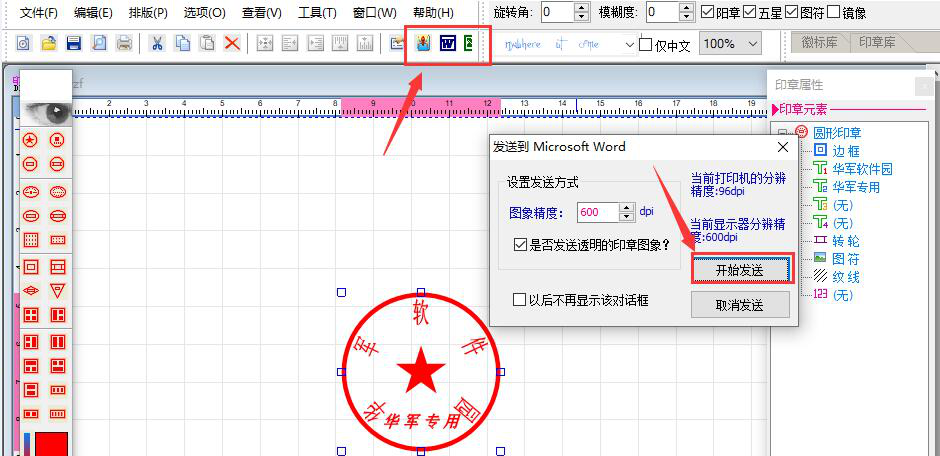The width and height of the screenshot is (940, 456).
Task: Click the 模糊度 value field
Action: point(664,12)
